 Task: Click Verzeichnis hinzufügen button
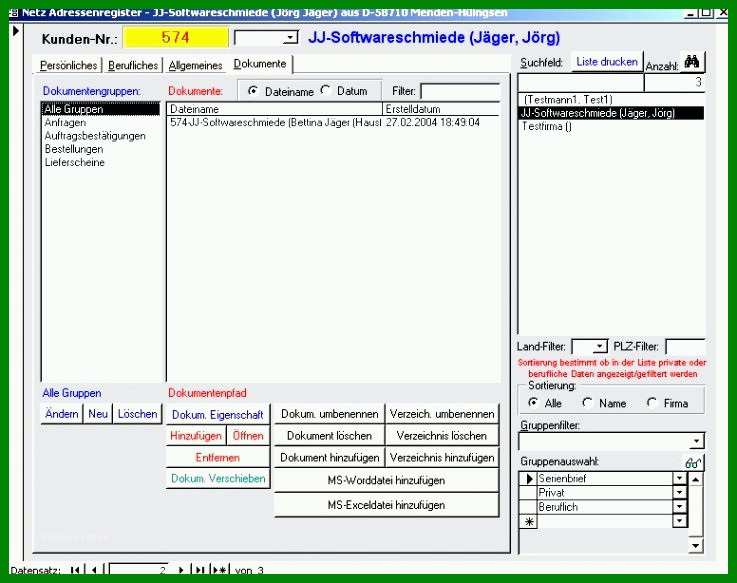click(x=442, y=457)
